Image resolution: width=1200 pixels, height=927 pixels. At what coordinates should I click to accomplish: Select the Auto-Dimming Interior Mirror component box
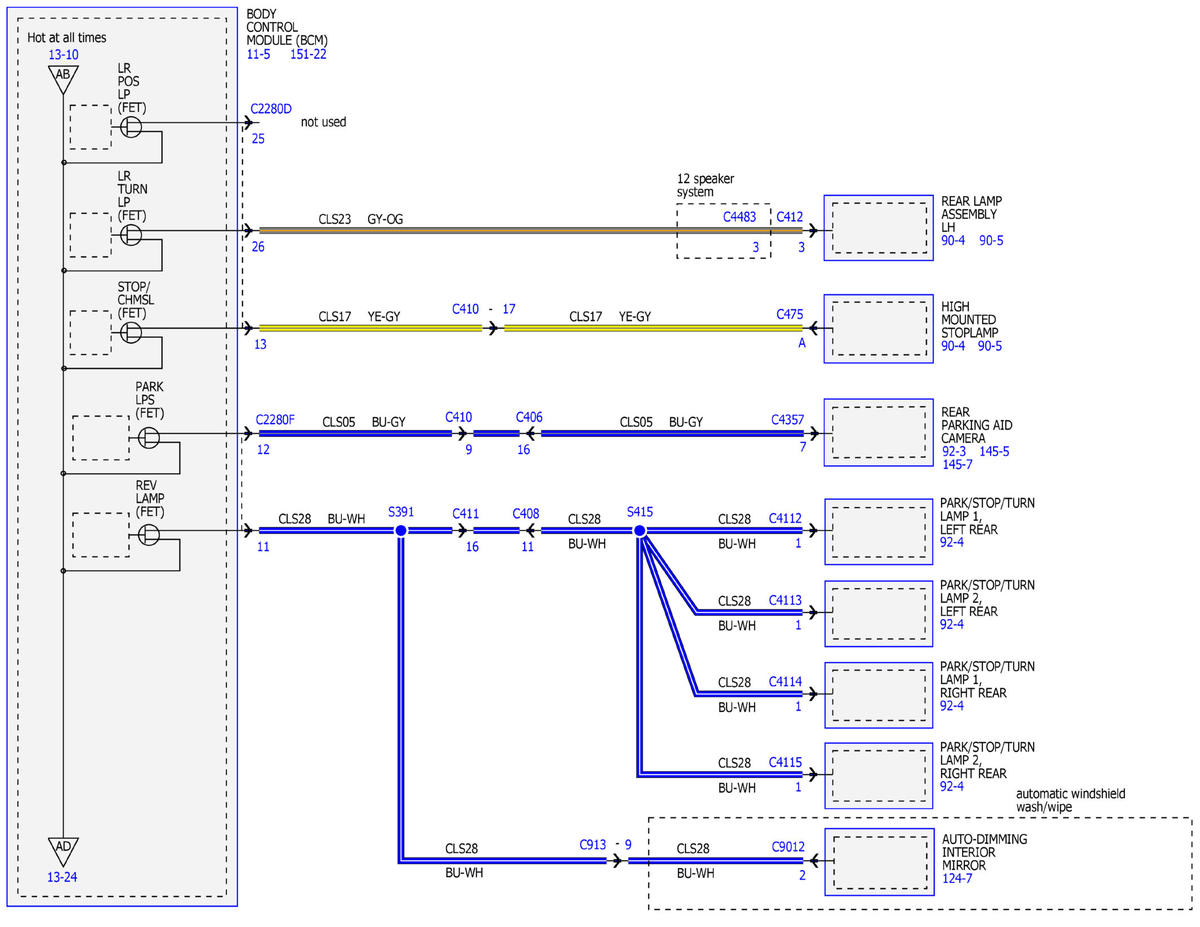coord(878,860)
